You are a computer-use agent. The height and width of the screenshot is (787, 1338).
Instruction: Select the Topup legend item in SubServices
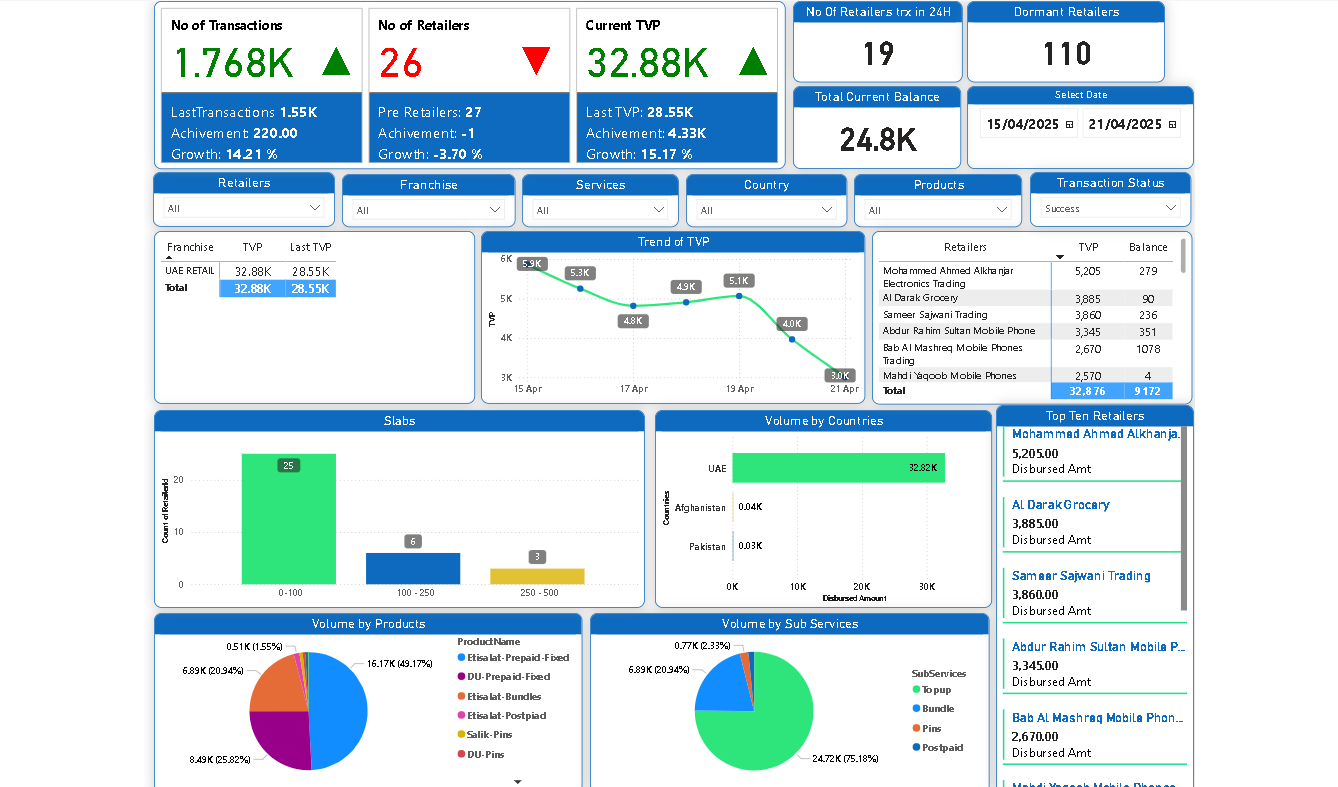click(936, 690)
